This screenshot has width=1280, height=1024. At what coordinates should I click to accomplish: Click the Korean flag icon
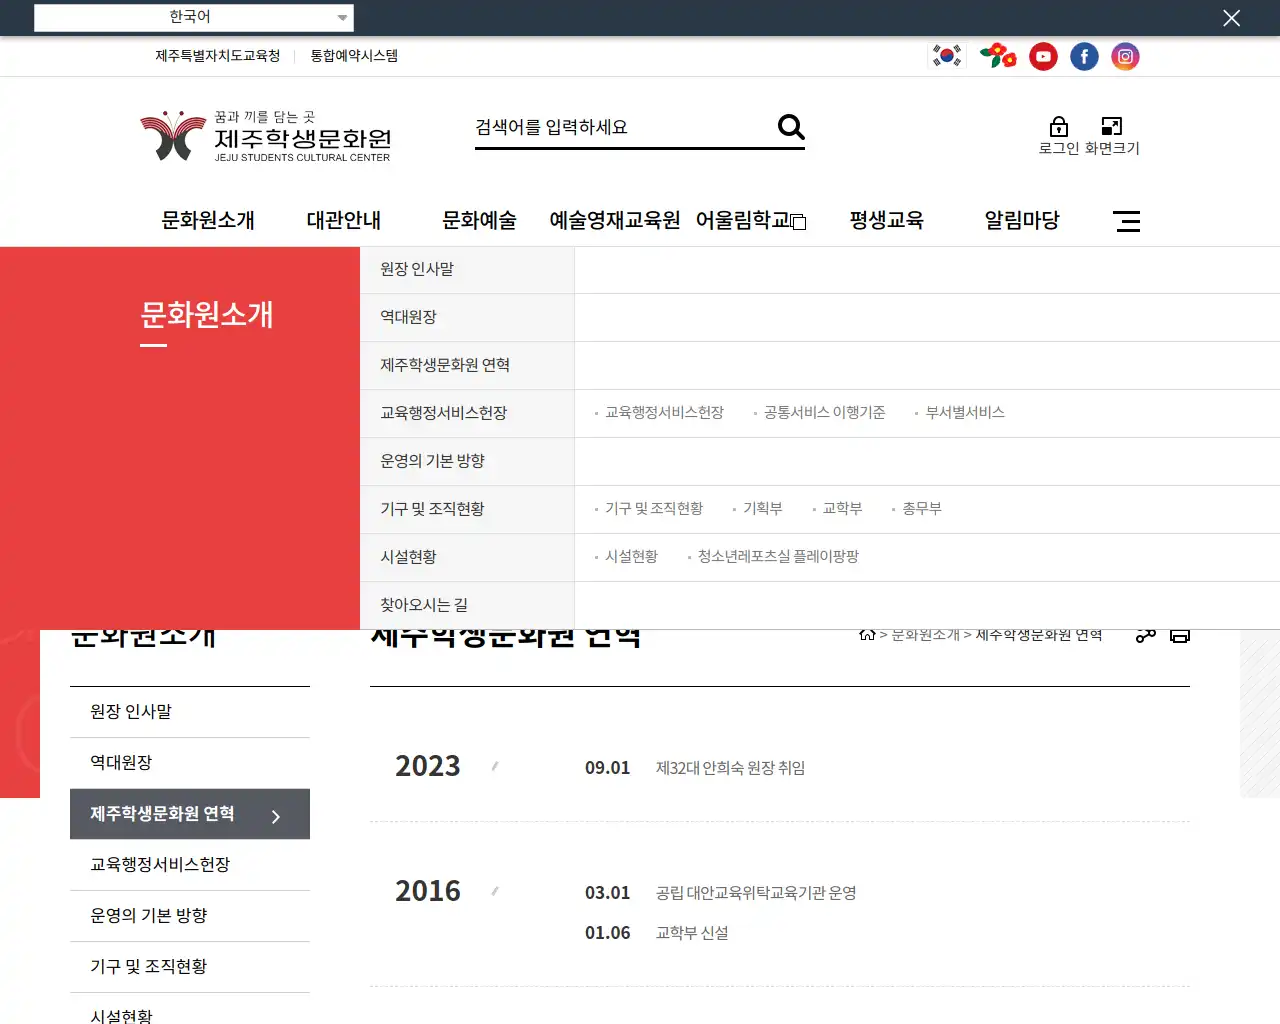(947, 56)
